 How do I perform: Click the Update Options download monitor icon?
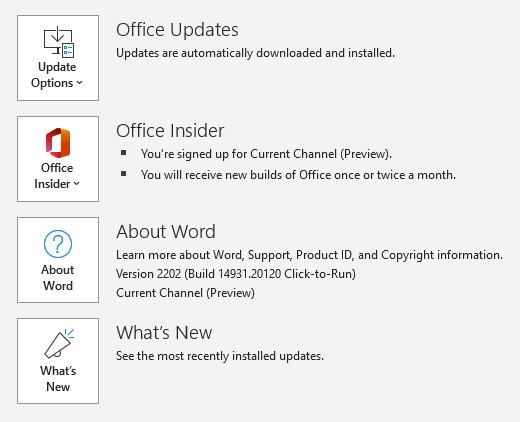59,42
